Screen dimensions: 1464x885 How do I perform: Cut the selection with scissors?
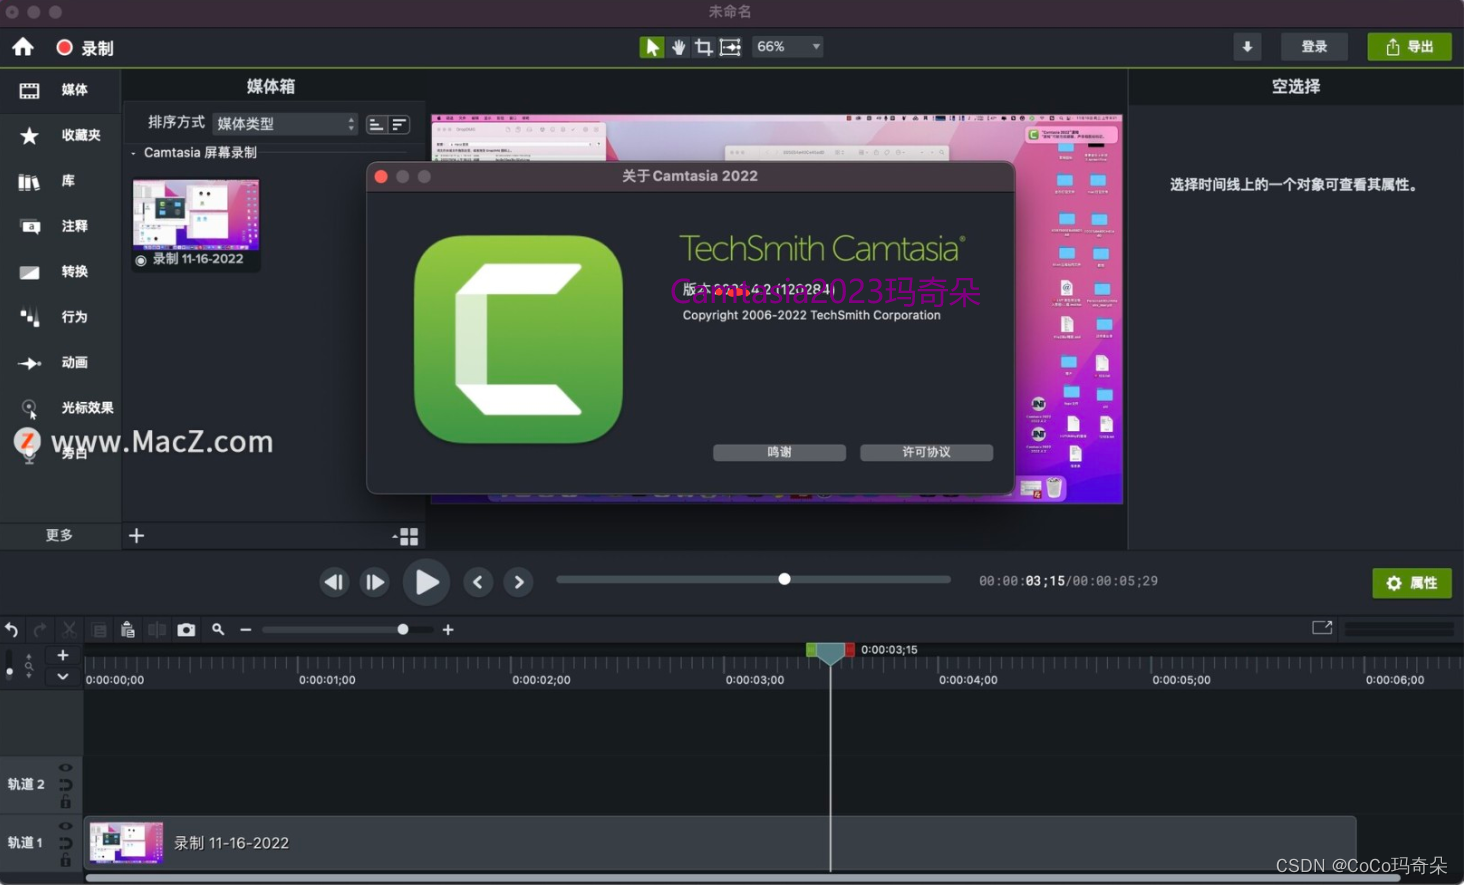click(x=69, y=630)
